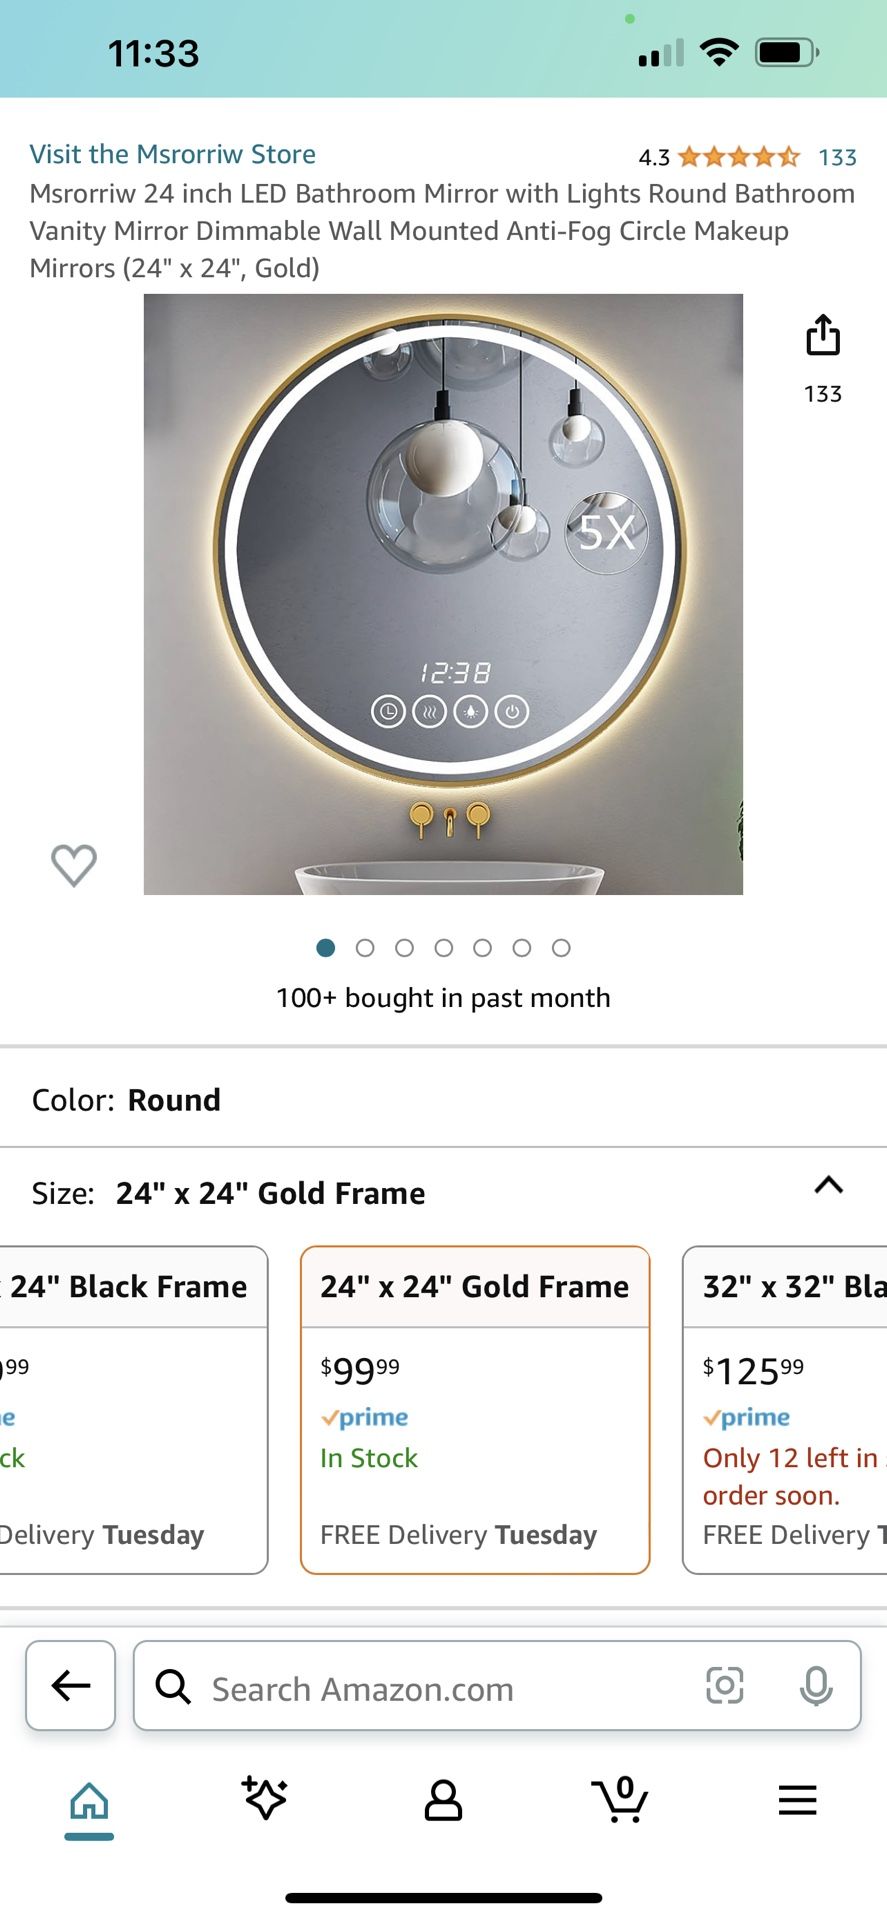Viewport: 887px width, 1920px height.
Task: Tap the second image carousel dot
Action: coord(365,947)
